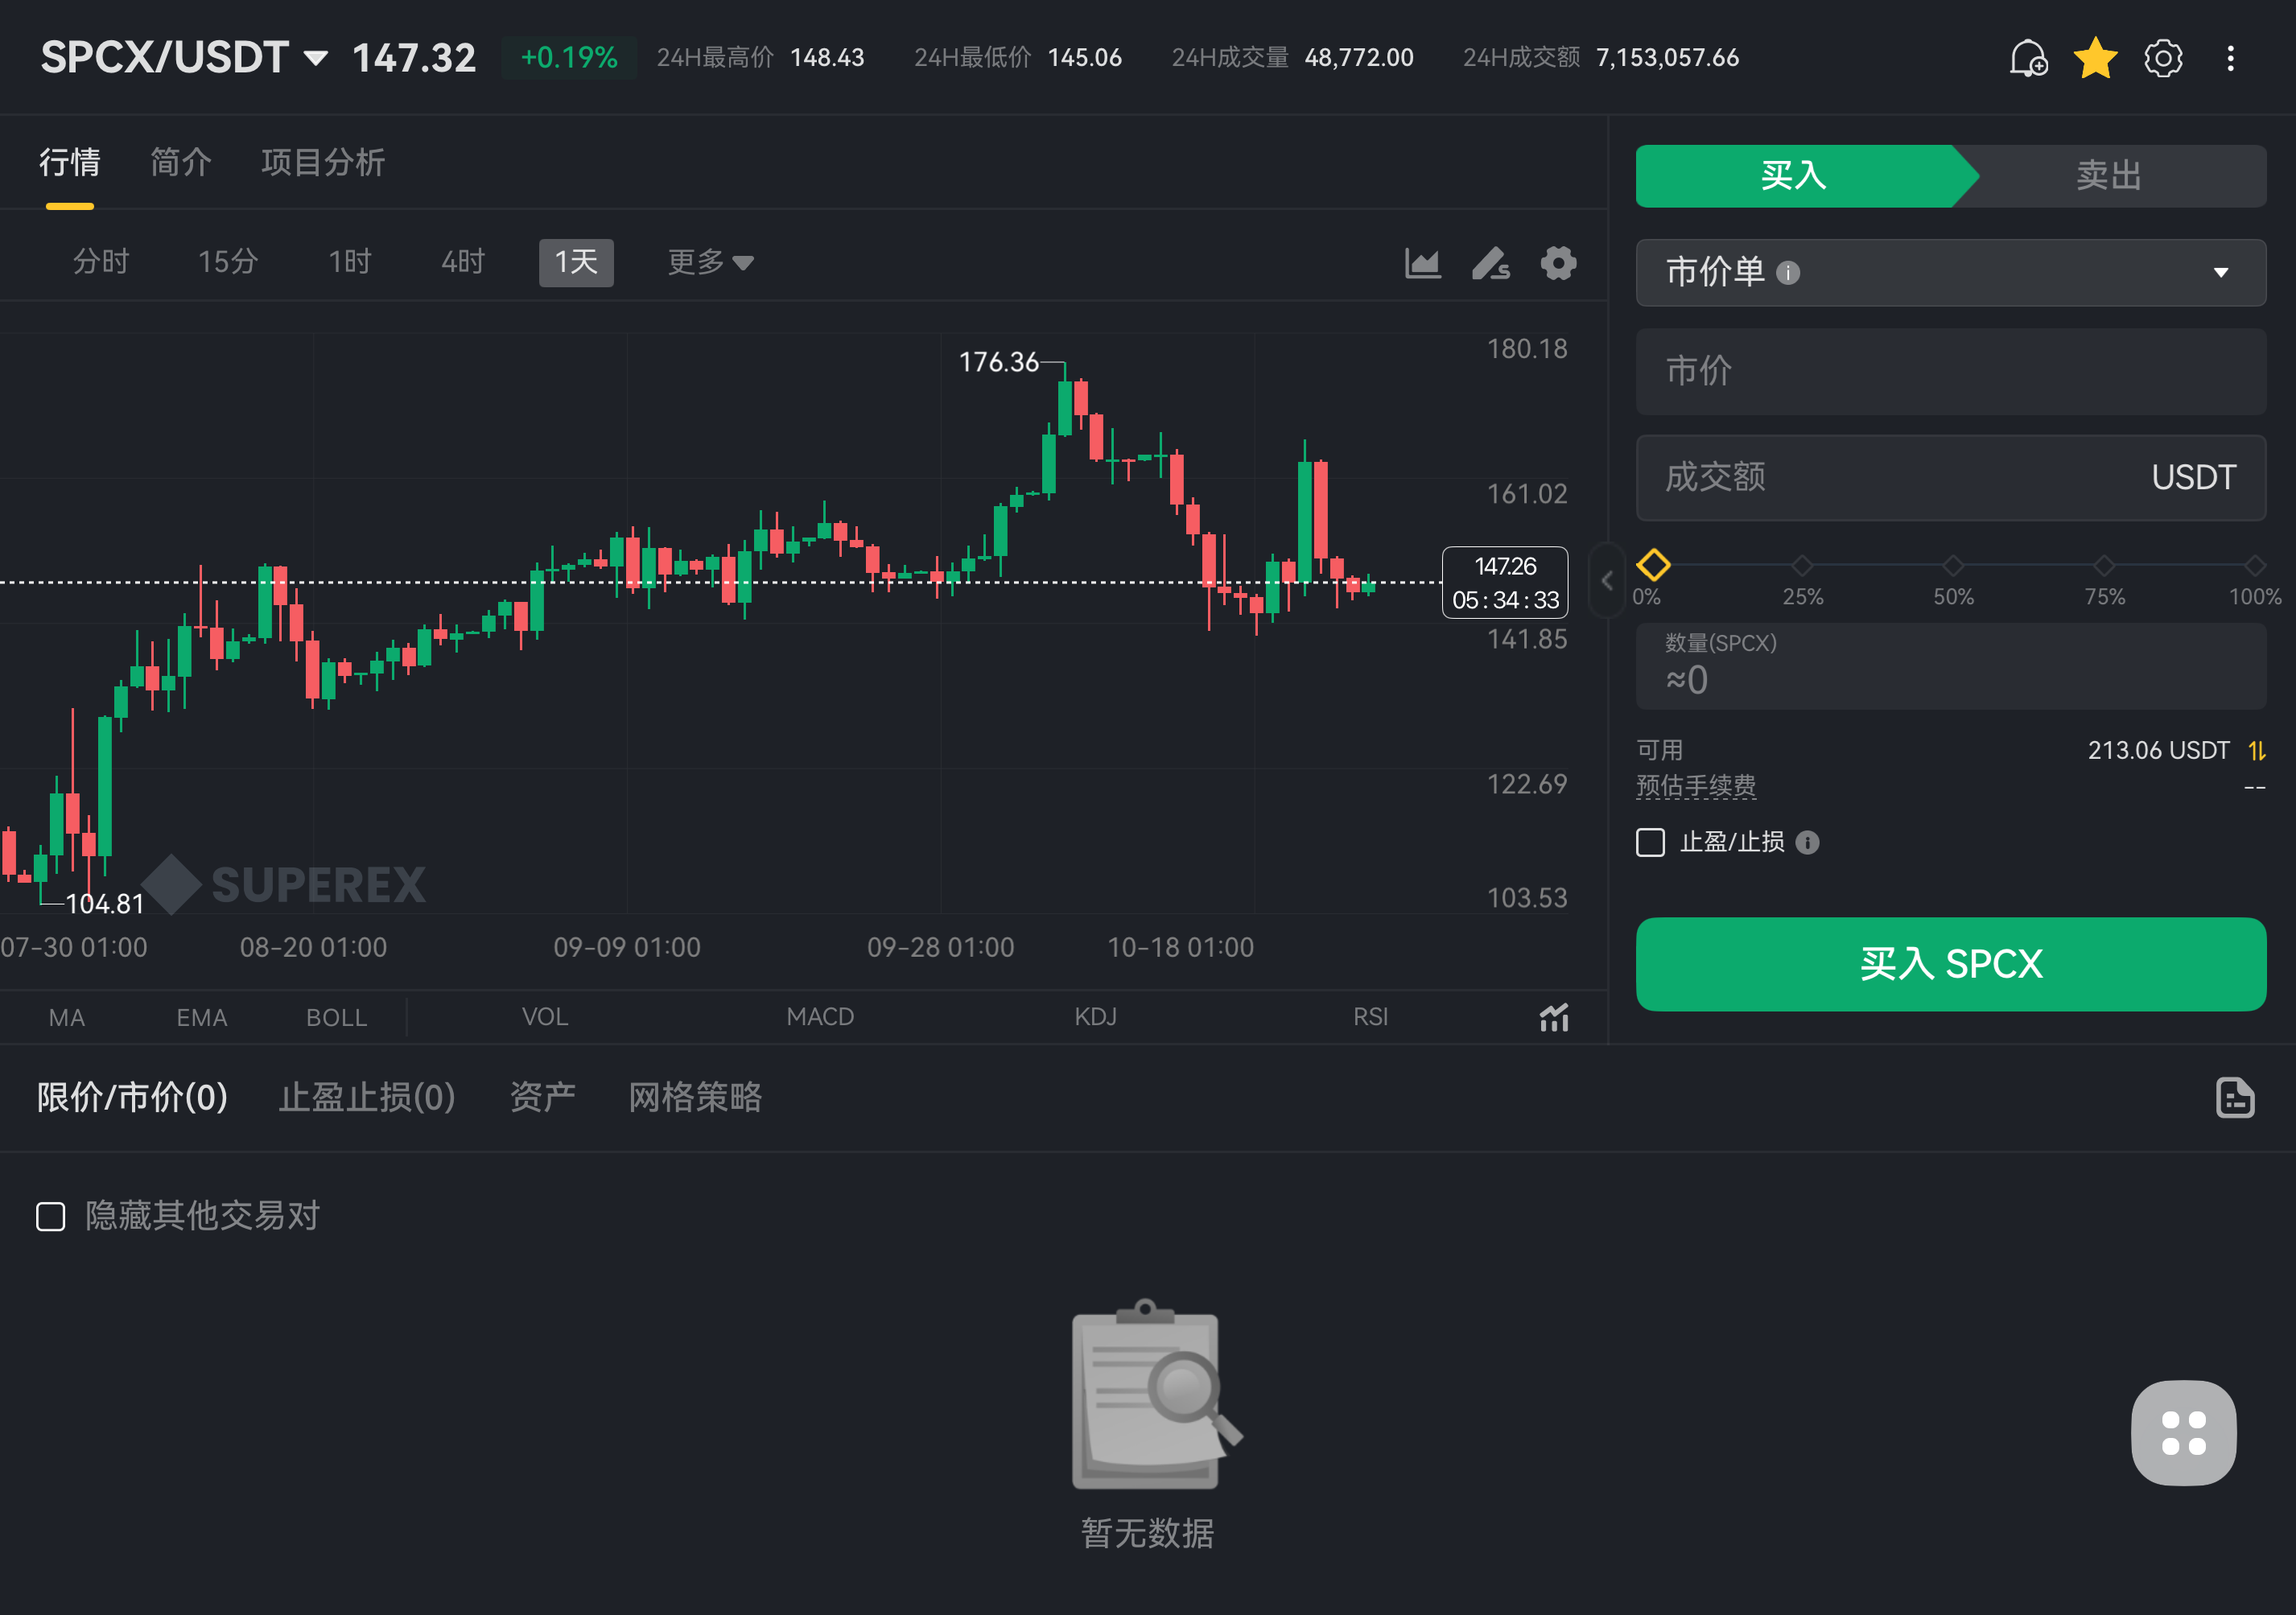Switch to the 行情 tab

tap(70, 162)
